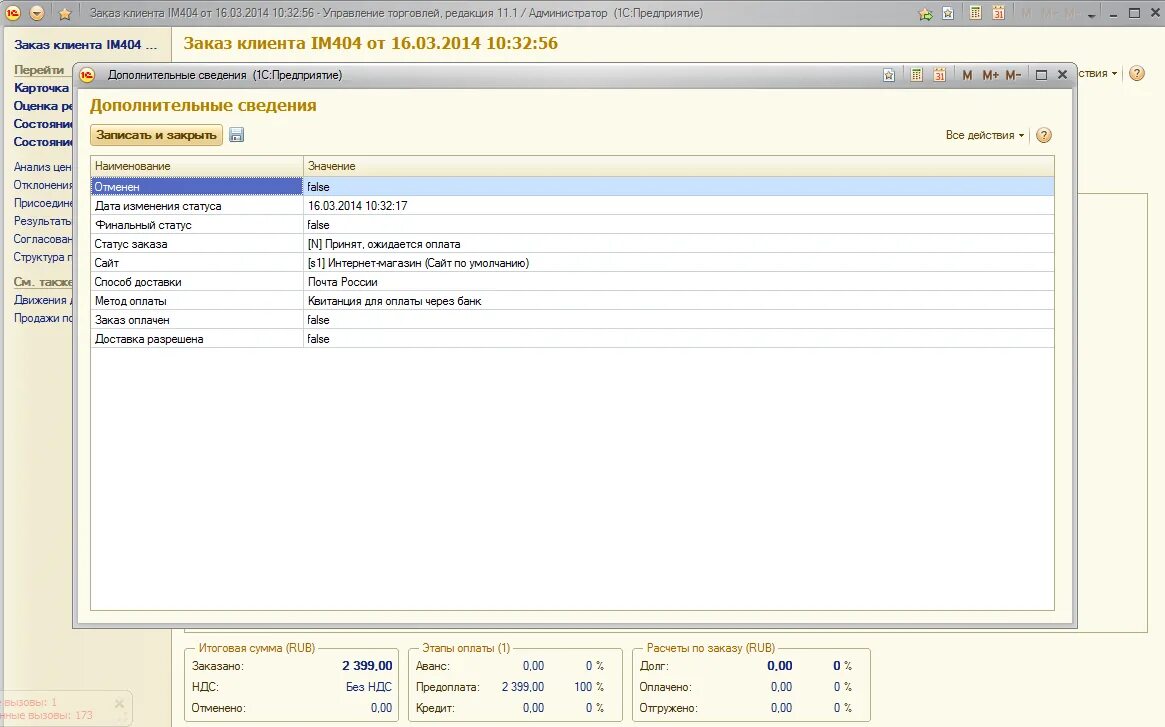Screen dimensions: 1165x727
Task: Select the Отменен row name cell
Action: (x=197, y=187)
